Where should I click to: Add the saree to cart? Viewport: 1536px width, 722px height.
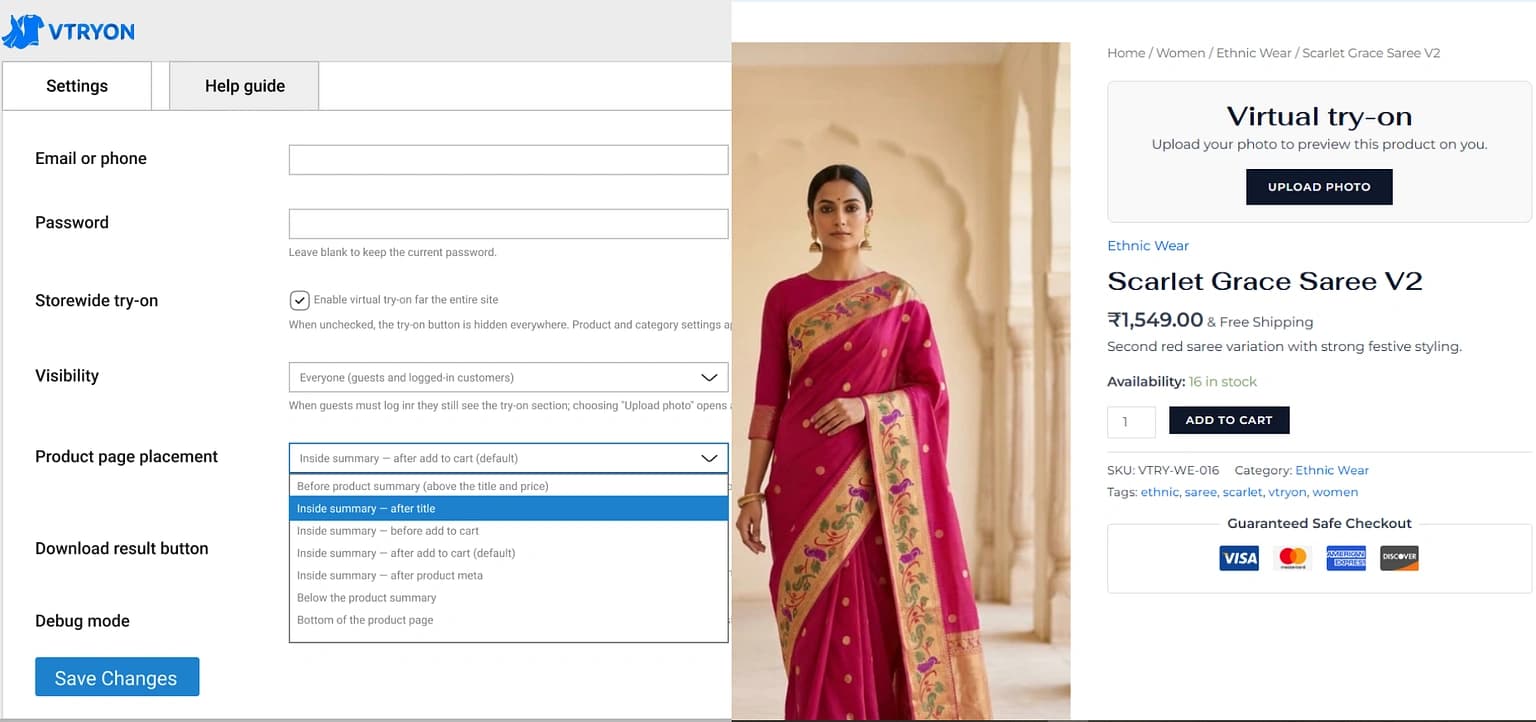(x=1228, y=420)
